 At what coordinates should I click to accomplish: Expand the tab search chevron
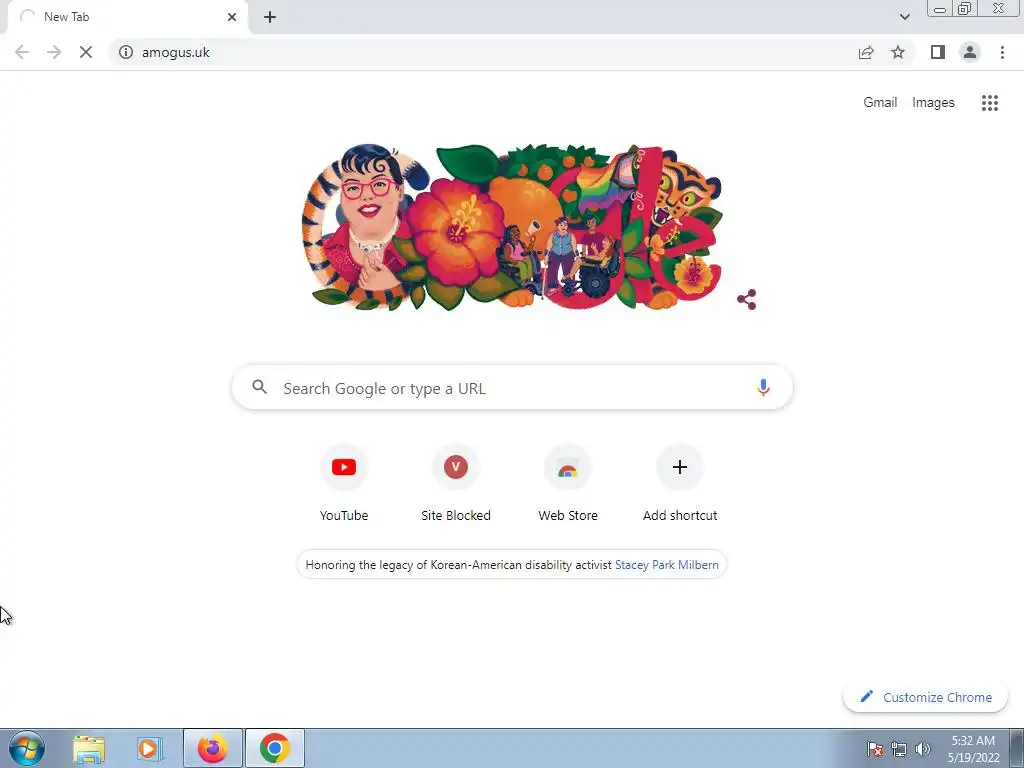point(904,17)
